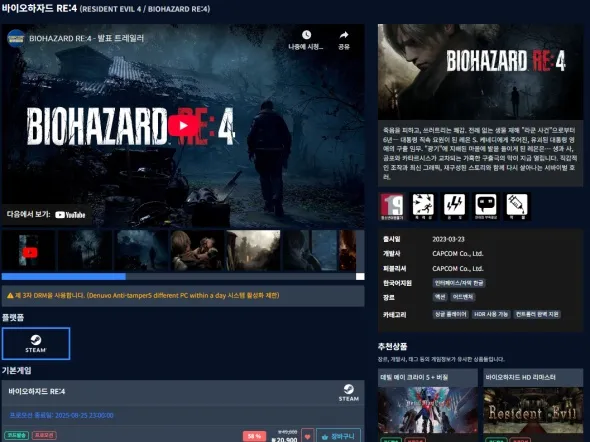The width and height of the screenshot is (590, 442).
Task: Play the BIOHAZARD RE:4 YouTube trailer
Action: [x=183, y=126]
